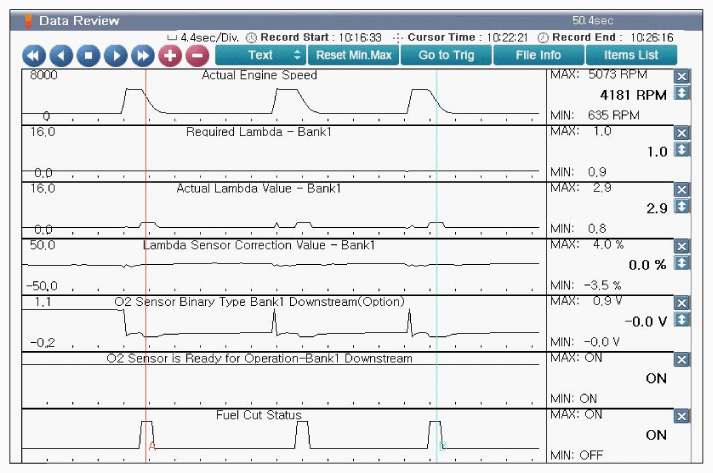The image size is (713, 473).
Task: Toggle scale arrows for O2 Sensor Binary graph
Action: (682, 320)
